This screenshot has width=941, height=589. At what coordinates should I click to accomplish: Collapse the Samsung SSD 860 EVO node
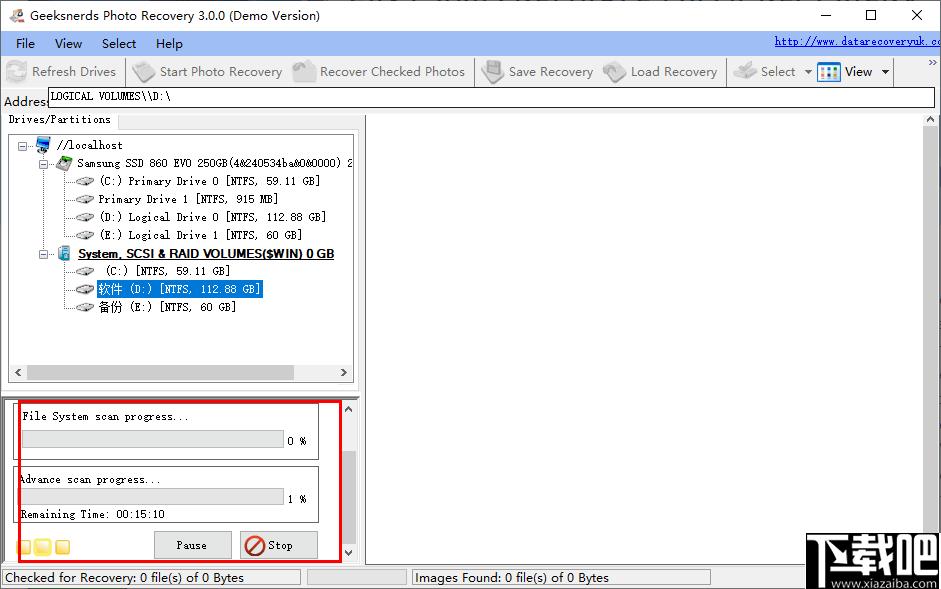44,163
